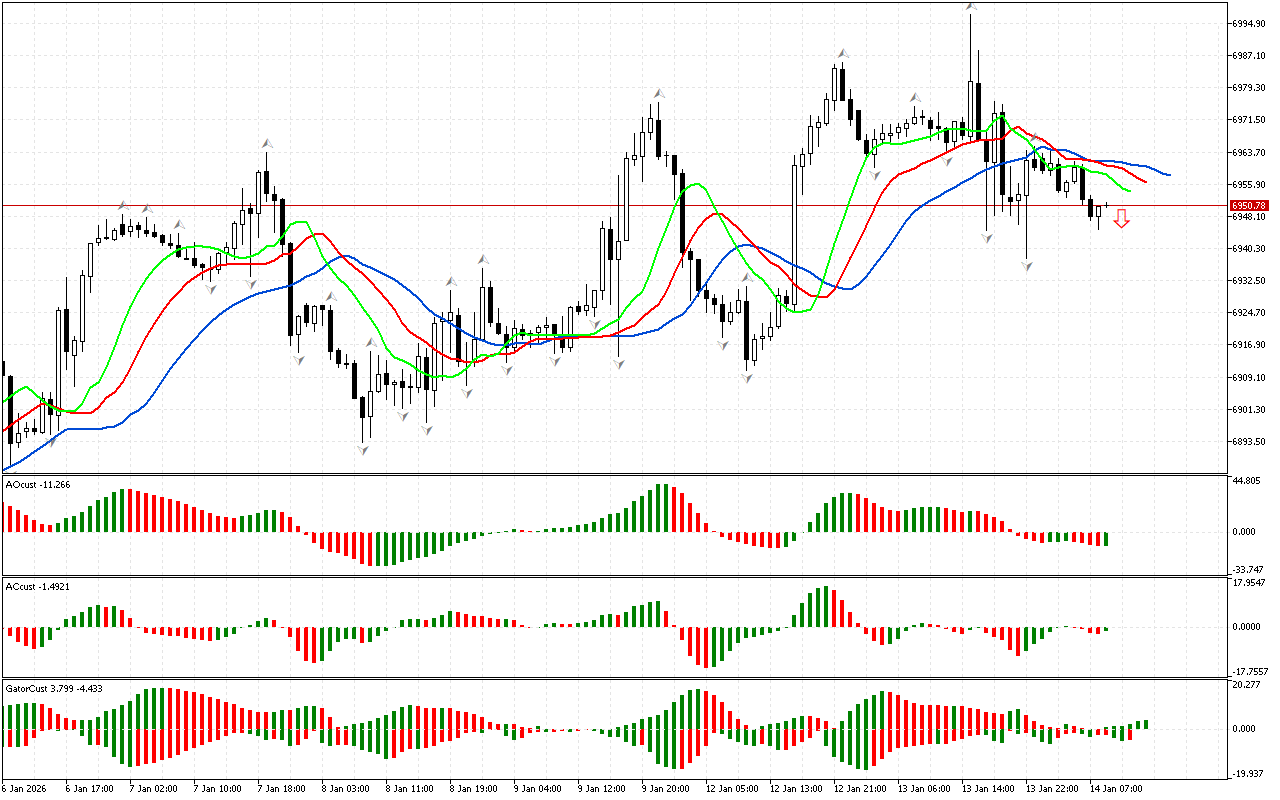Click the right end of the blue Alligator line
The height and width of the screenshot is (800, 1280).
coord(1169,175)
